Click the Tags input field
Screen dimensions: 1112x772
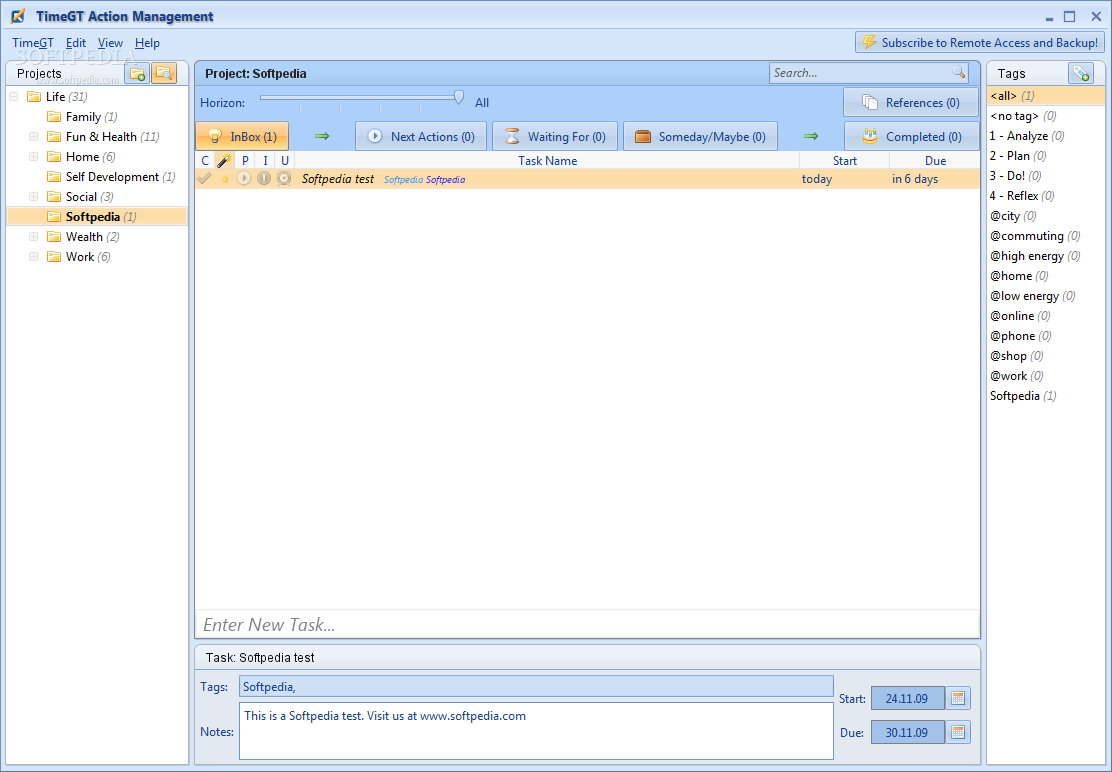click(536, 686)
